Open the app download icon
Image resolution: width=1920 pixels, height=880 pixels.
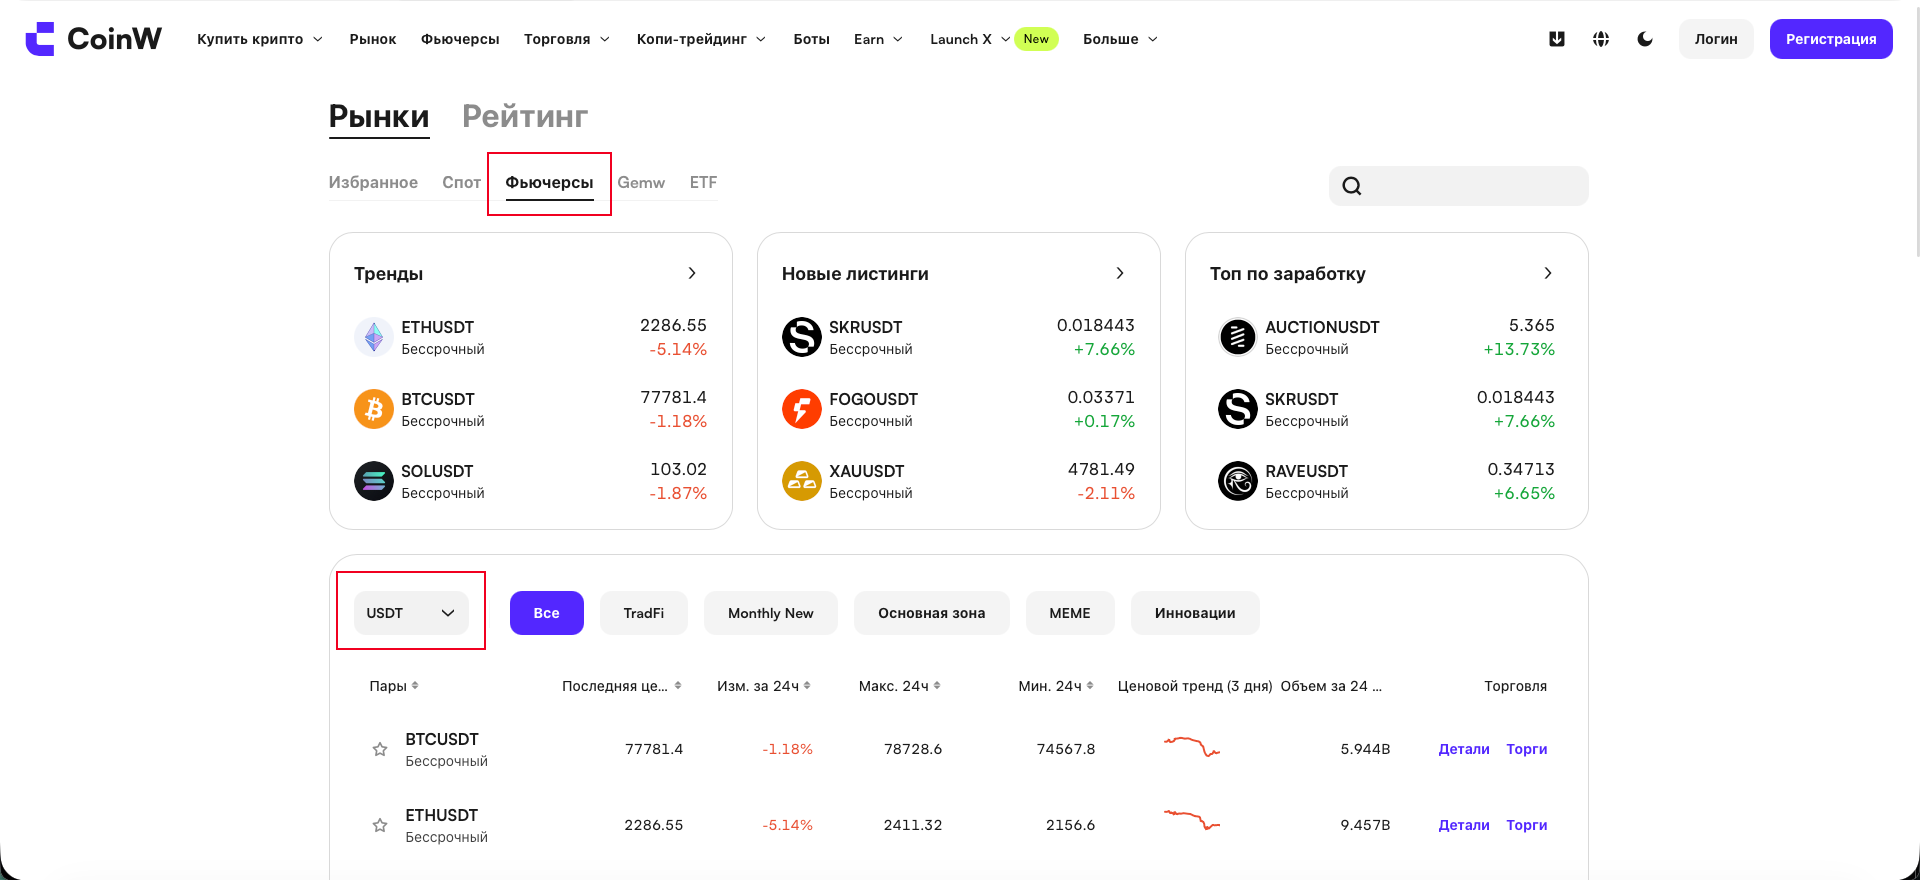click(x=1557, y=39)
